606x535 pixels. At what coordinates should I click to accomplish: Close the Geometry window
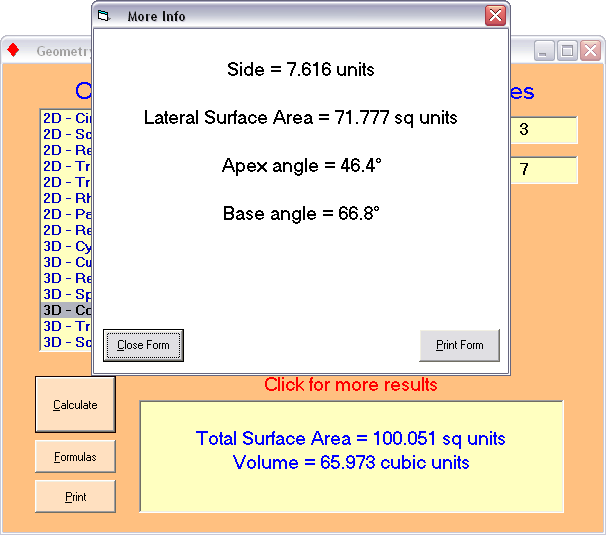[591, 51]
